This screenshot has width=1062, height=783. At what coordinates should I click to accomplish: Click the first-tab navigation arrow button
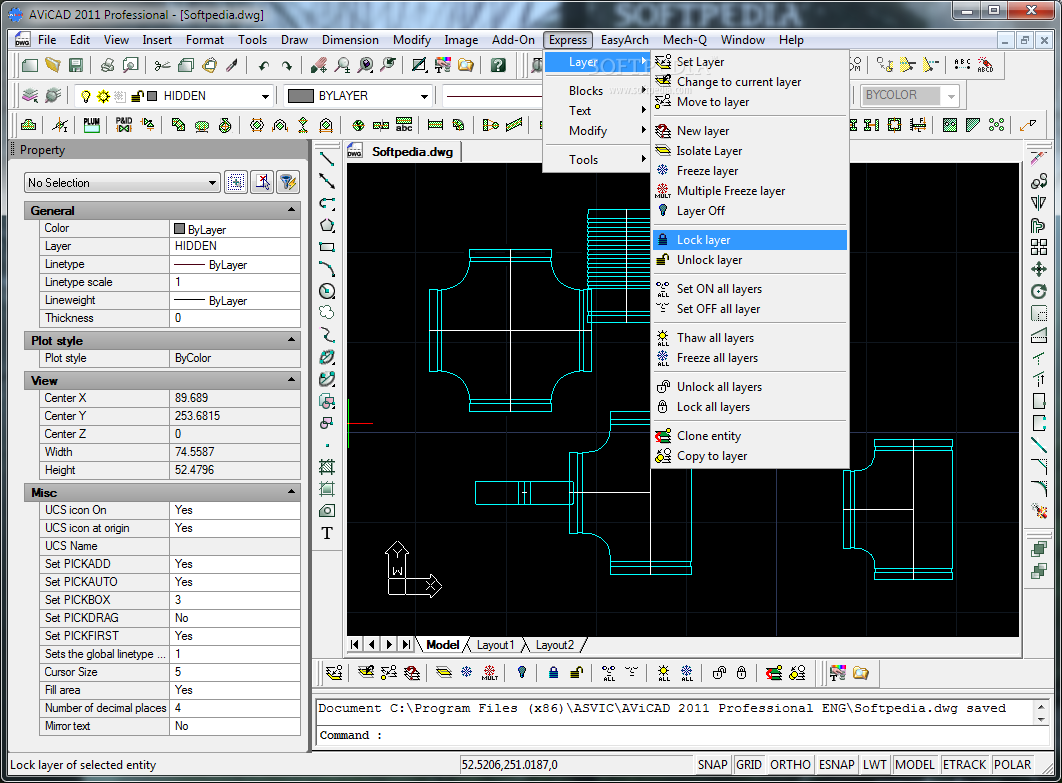pyautogui.click(x=355, y=645)
